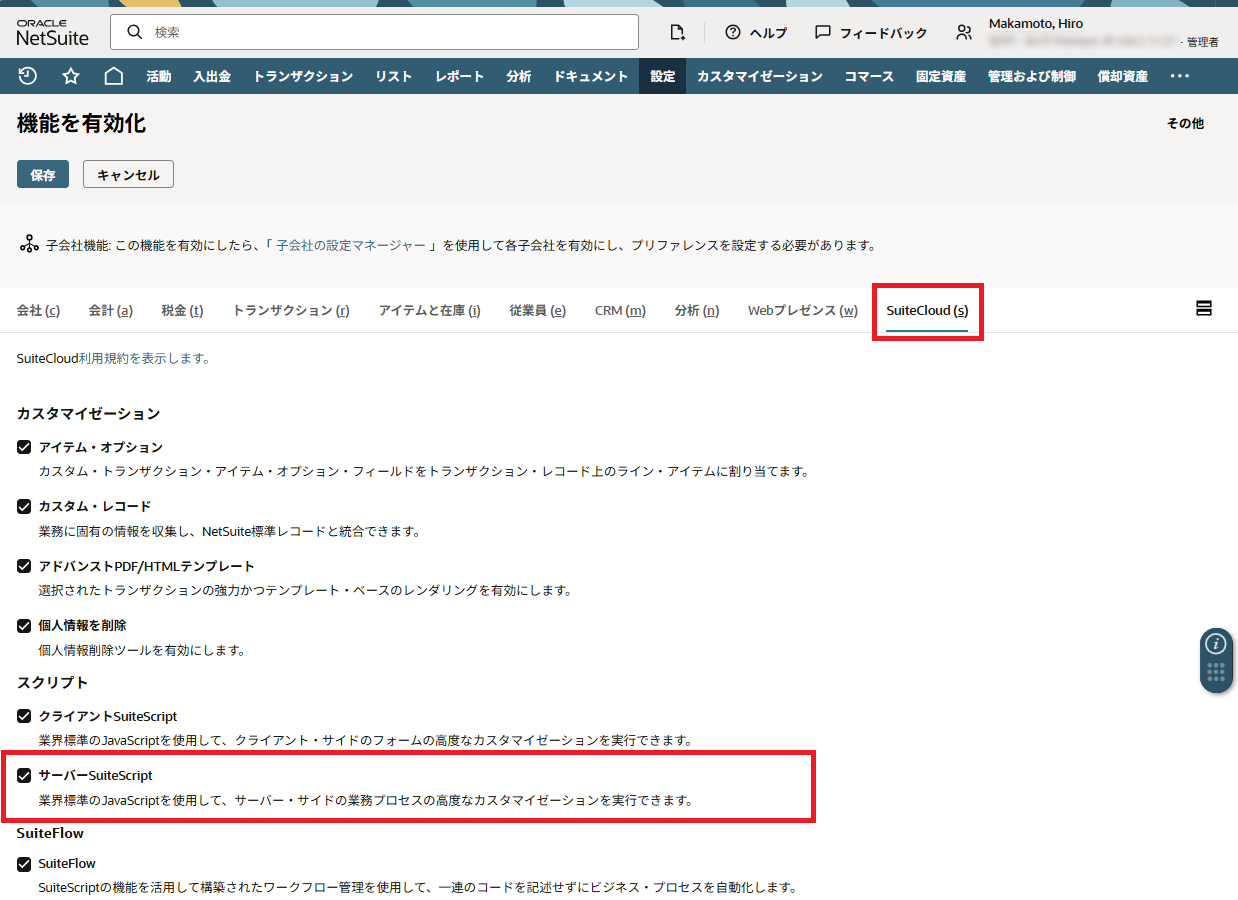Switch to the トランザクション (r) tab
Image resolution: width=1238 pixels, height=900 pixels.
291,311
